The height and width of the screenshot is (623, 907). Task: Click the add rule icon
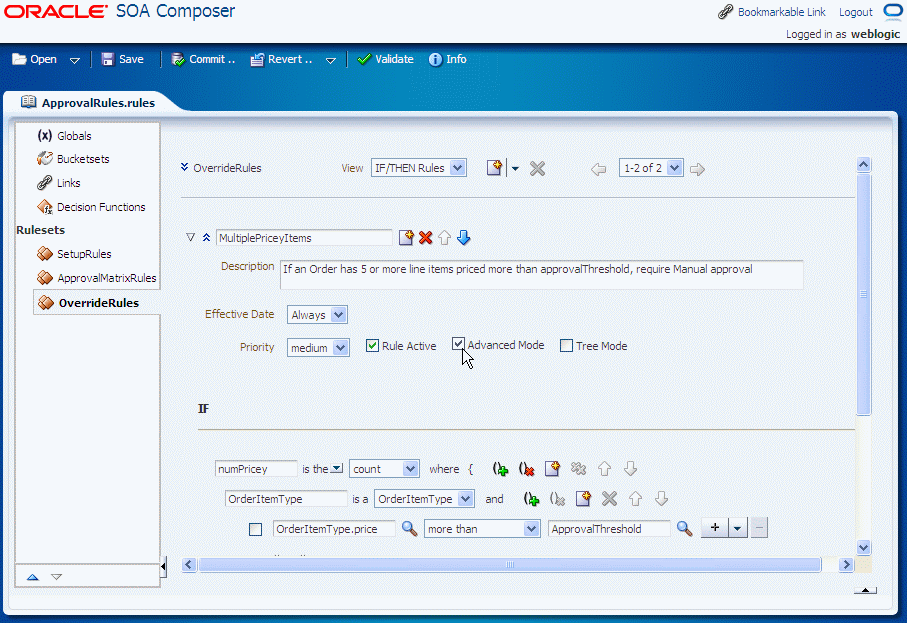(495, 168)
